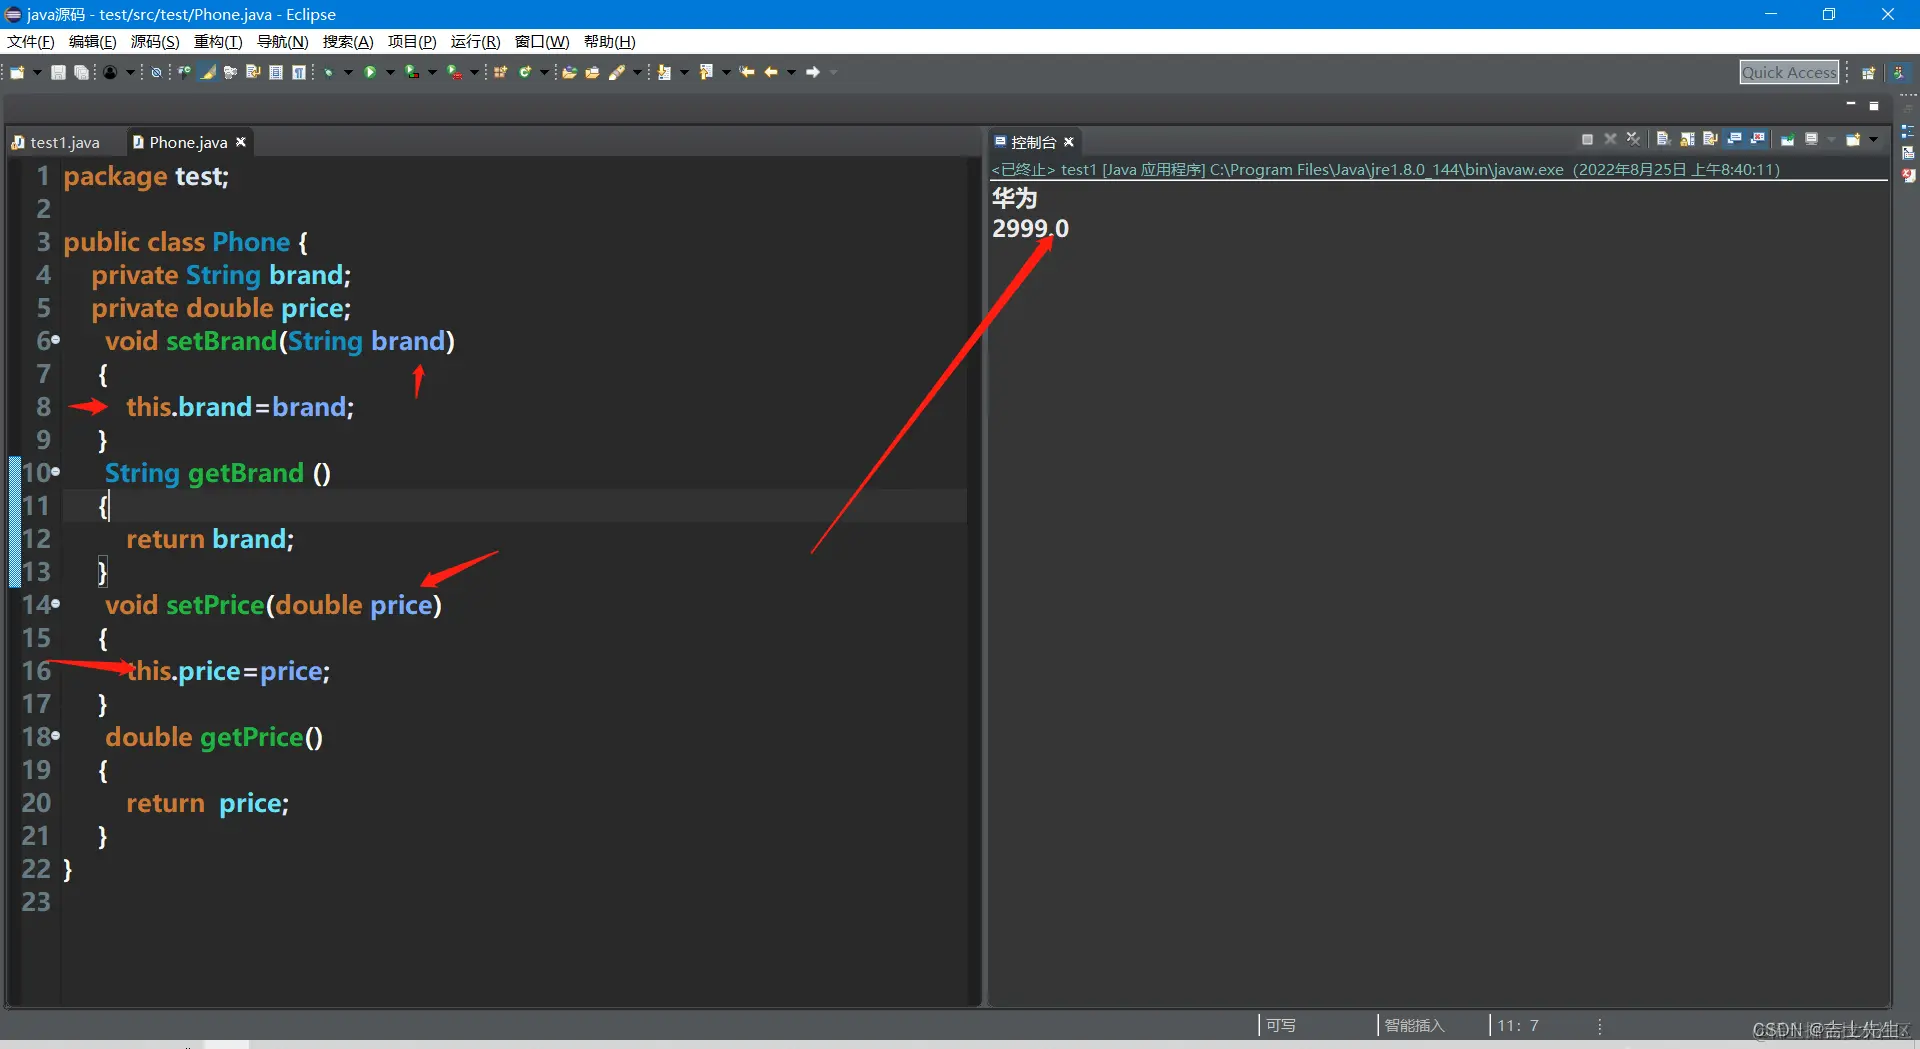Screen dimensions: 1920x1049
Task: Click the Clear Console icon
Action: (x=1664, y=139)
